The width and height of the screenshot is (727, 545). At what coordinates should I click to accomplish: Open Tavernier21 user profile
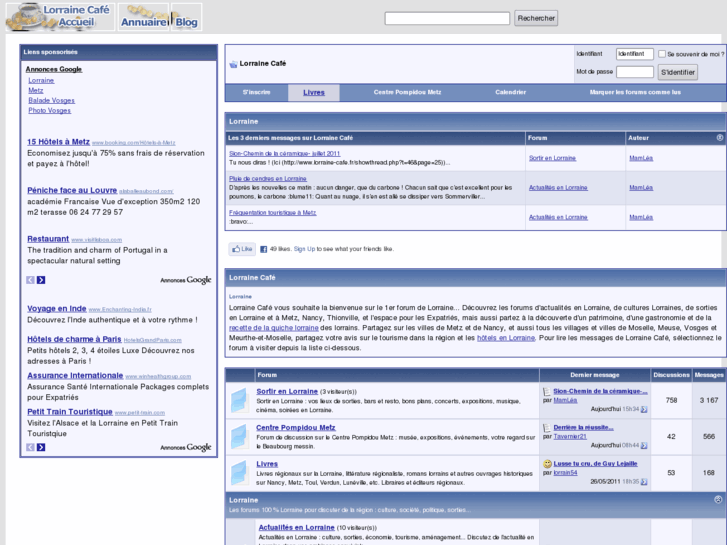click(x=570, y=436)
